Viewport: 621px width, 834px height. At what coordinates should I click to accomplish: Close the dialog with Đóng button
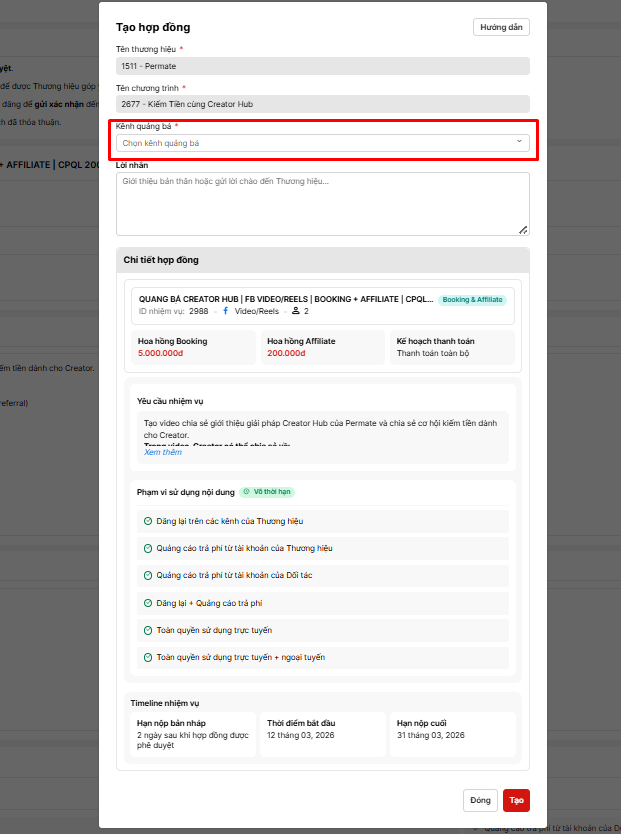[x=480, y=800]
